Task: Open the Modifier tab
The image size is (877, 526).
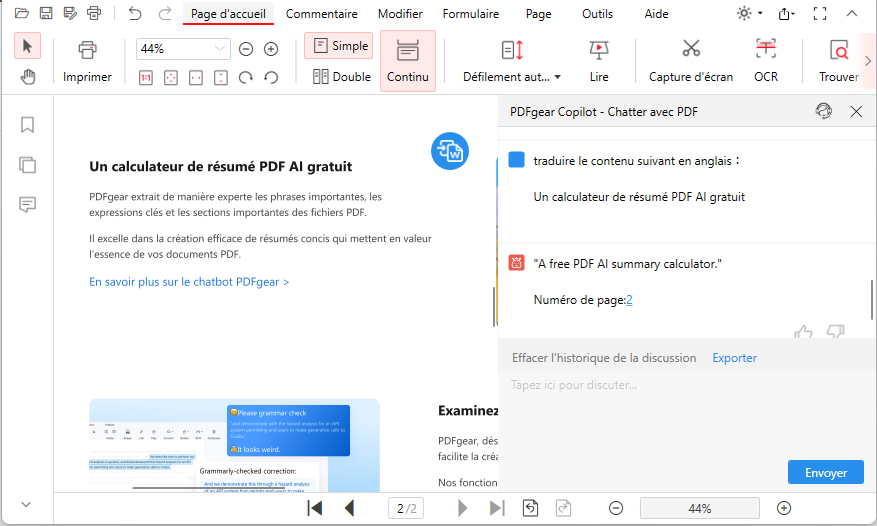Action: click(x=400, y=13)
